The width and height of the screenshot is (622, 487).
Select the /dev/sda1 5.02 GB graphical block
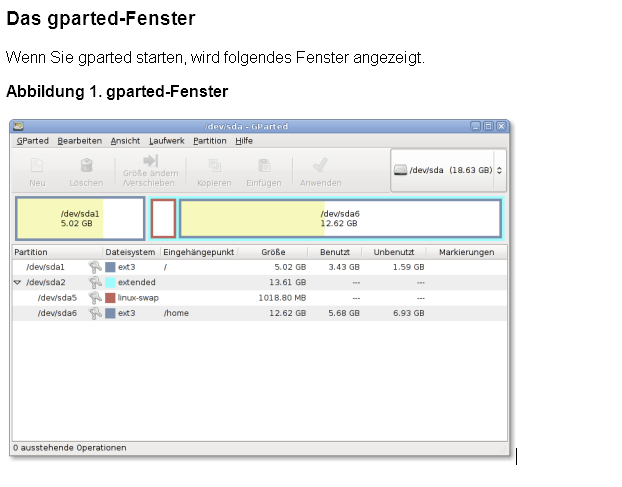pyautogui.click(x=80, y=219)
